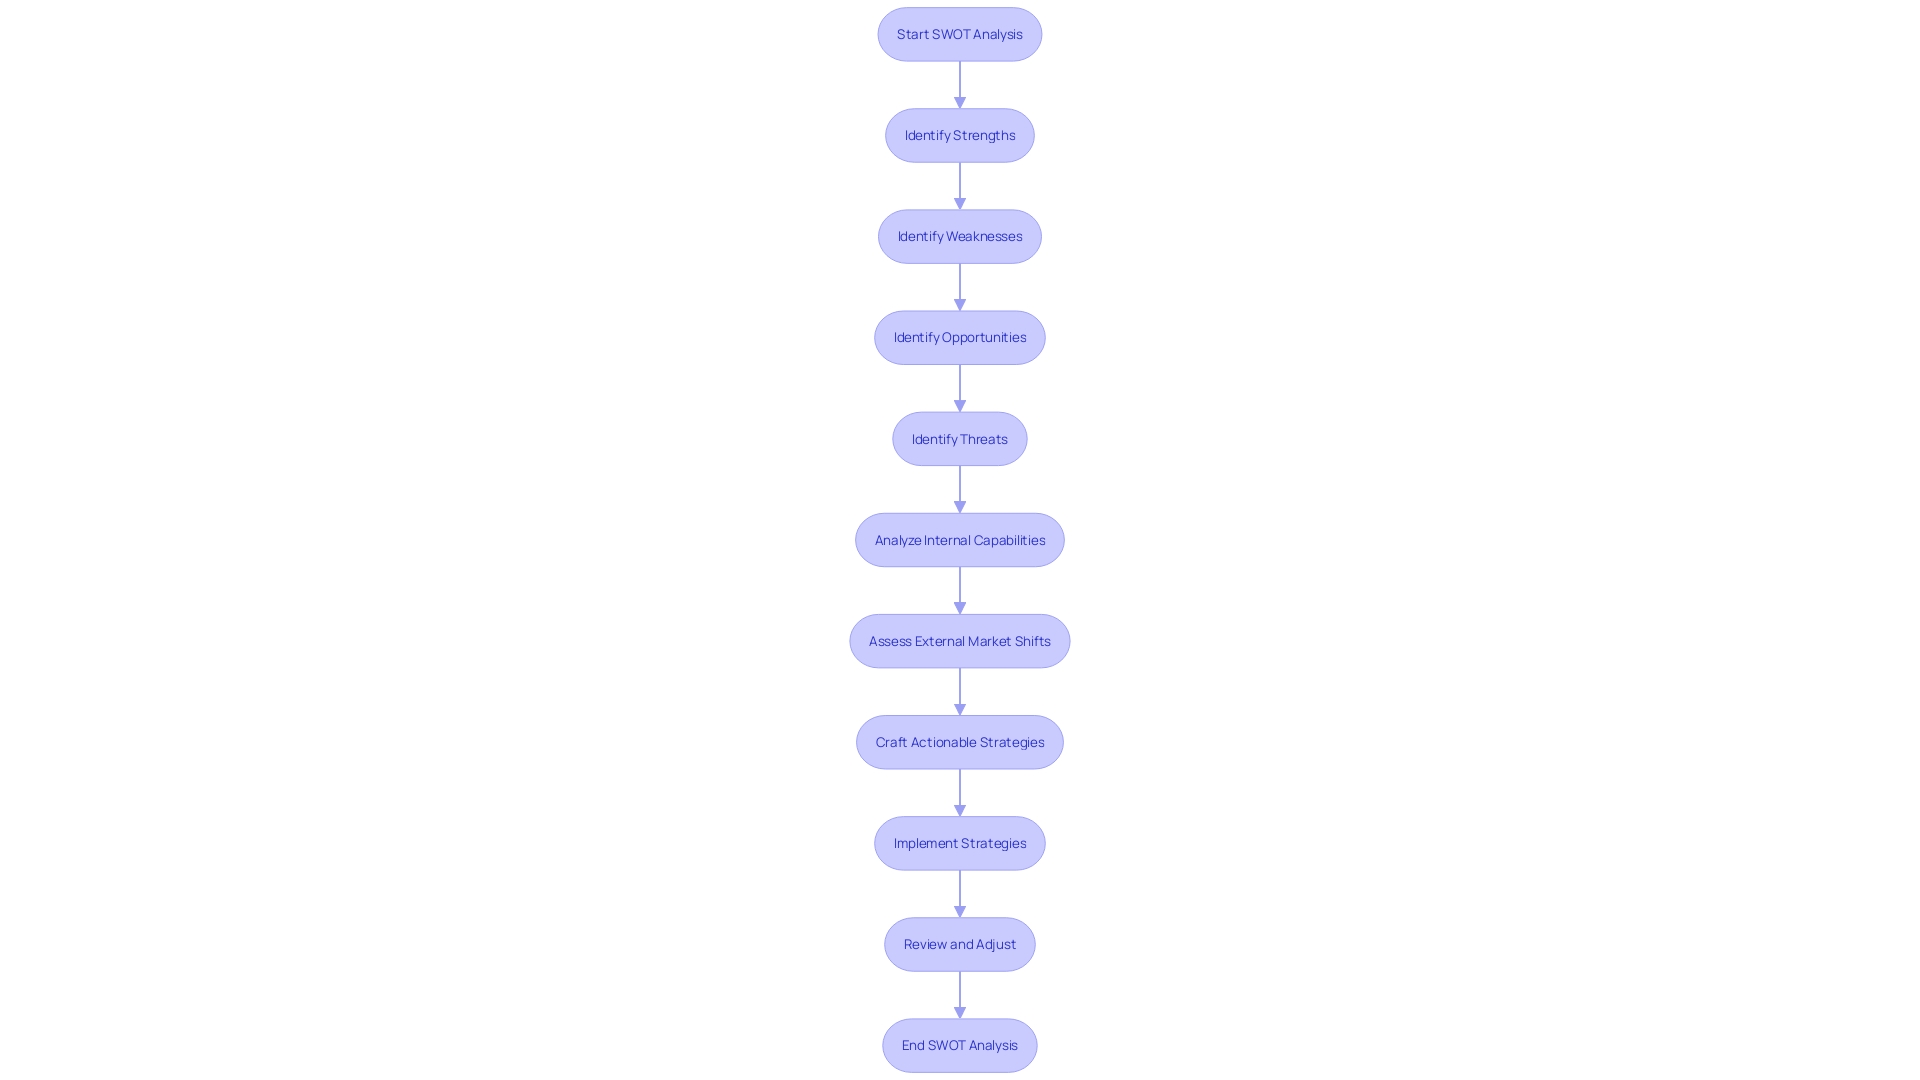Click the Review and Adjust node
The width and height of the screenshot is (1920, 1080).
pos(960,943)
